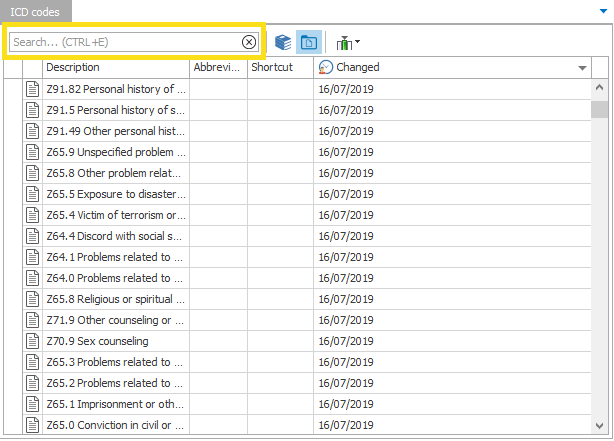Select Z65.3 Problems related to entry

(115, 362)
